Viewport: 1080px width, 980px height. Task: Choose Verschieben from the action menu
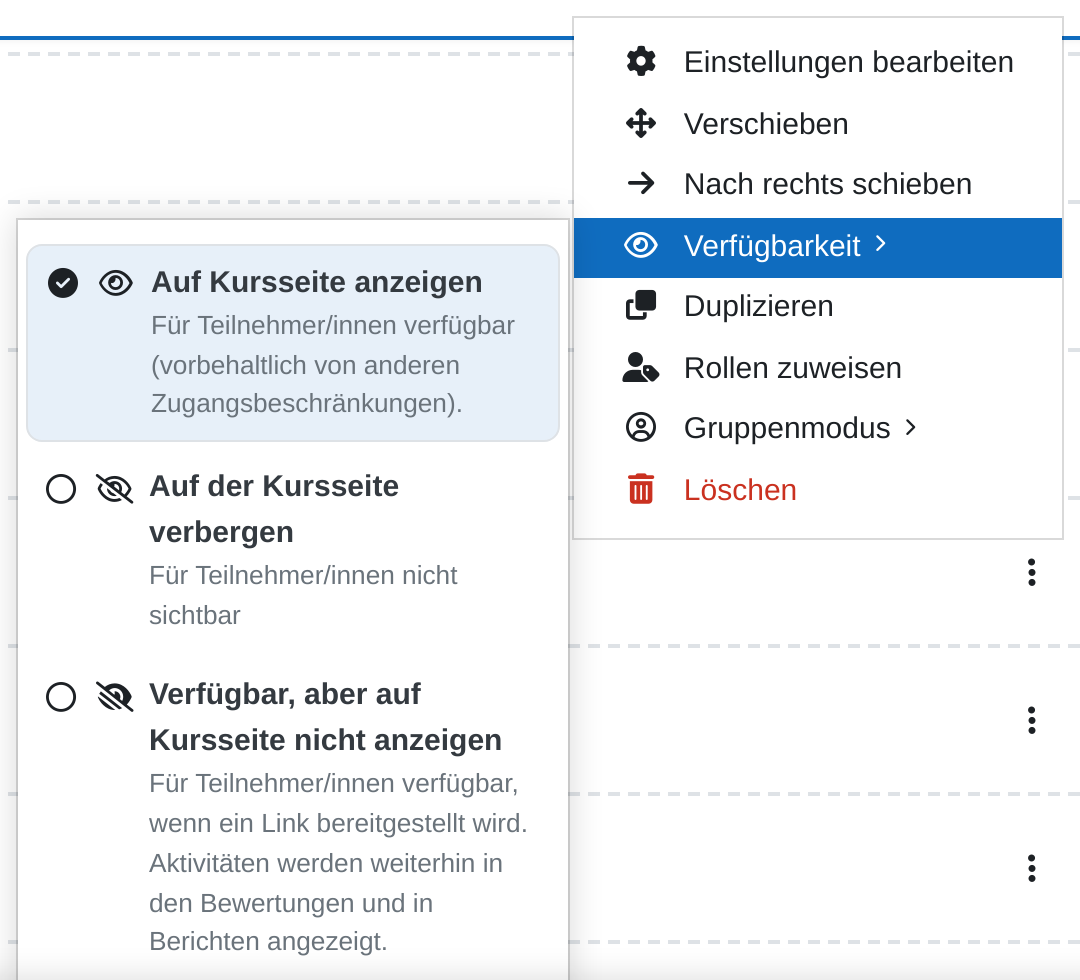(818, 123)
